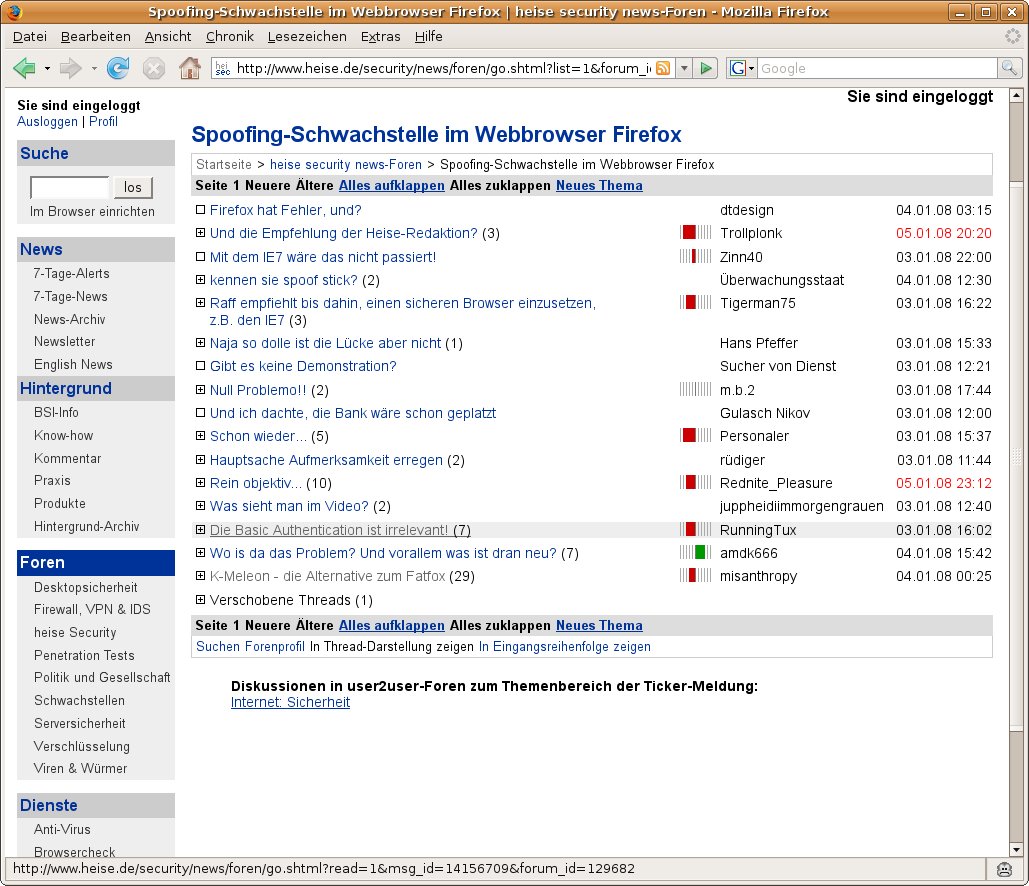The width and height of the screenshot is (1029, 886).
Task: Expand thread 'Raff empfiehlt bis dahin'
Action: click(201, 303)
